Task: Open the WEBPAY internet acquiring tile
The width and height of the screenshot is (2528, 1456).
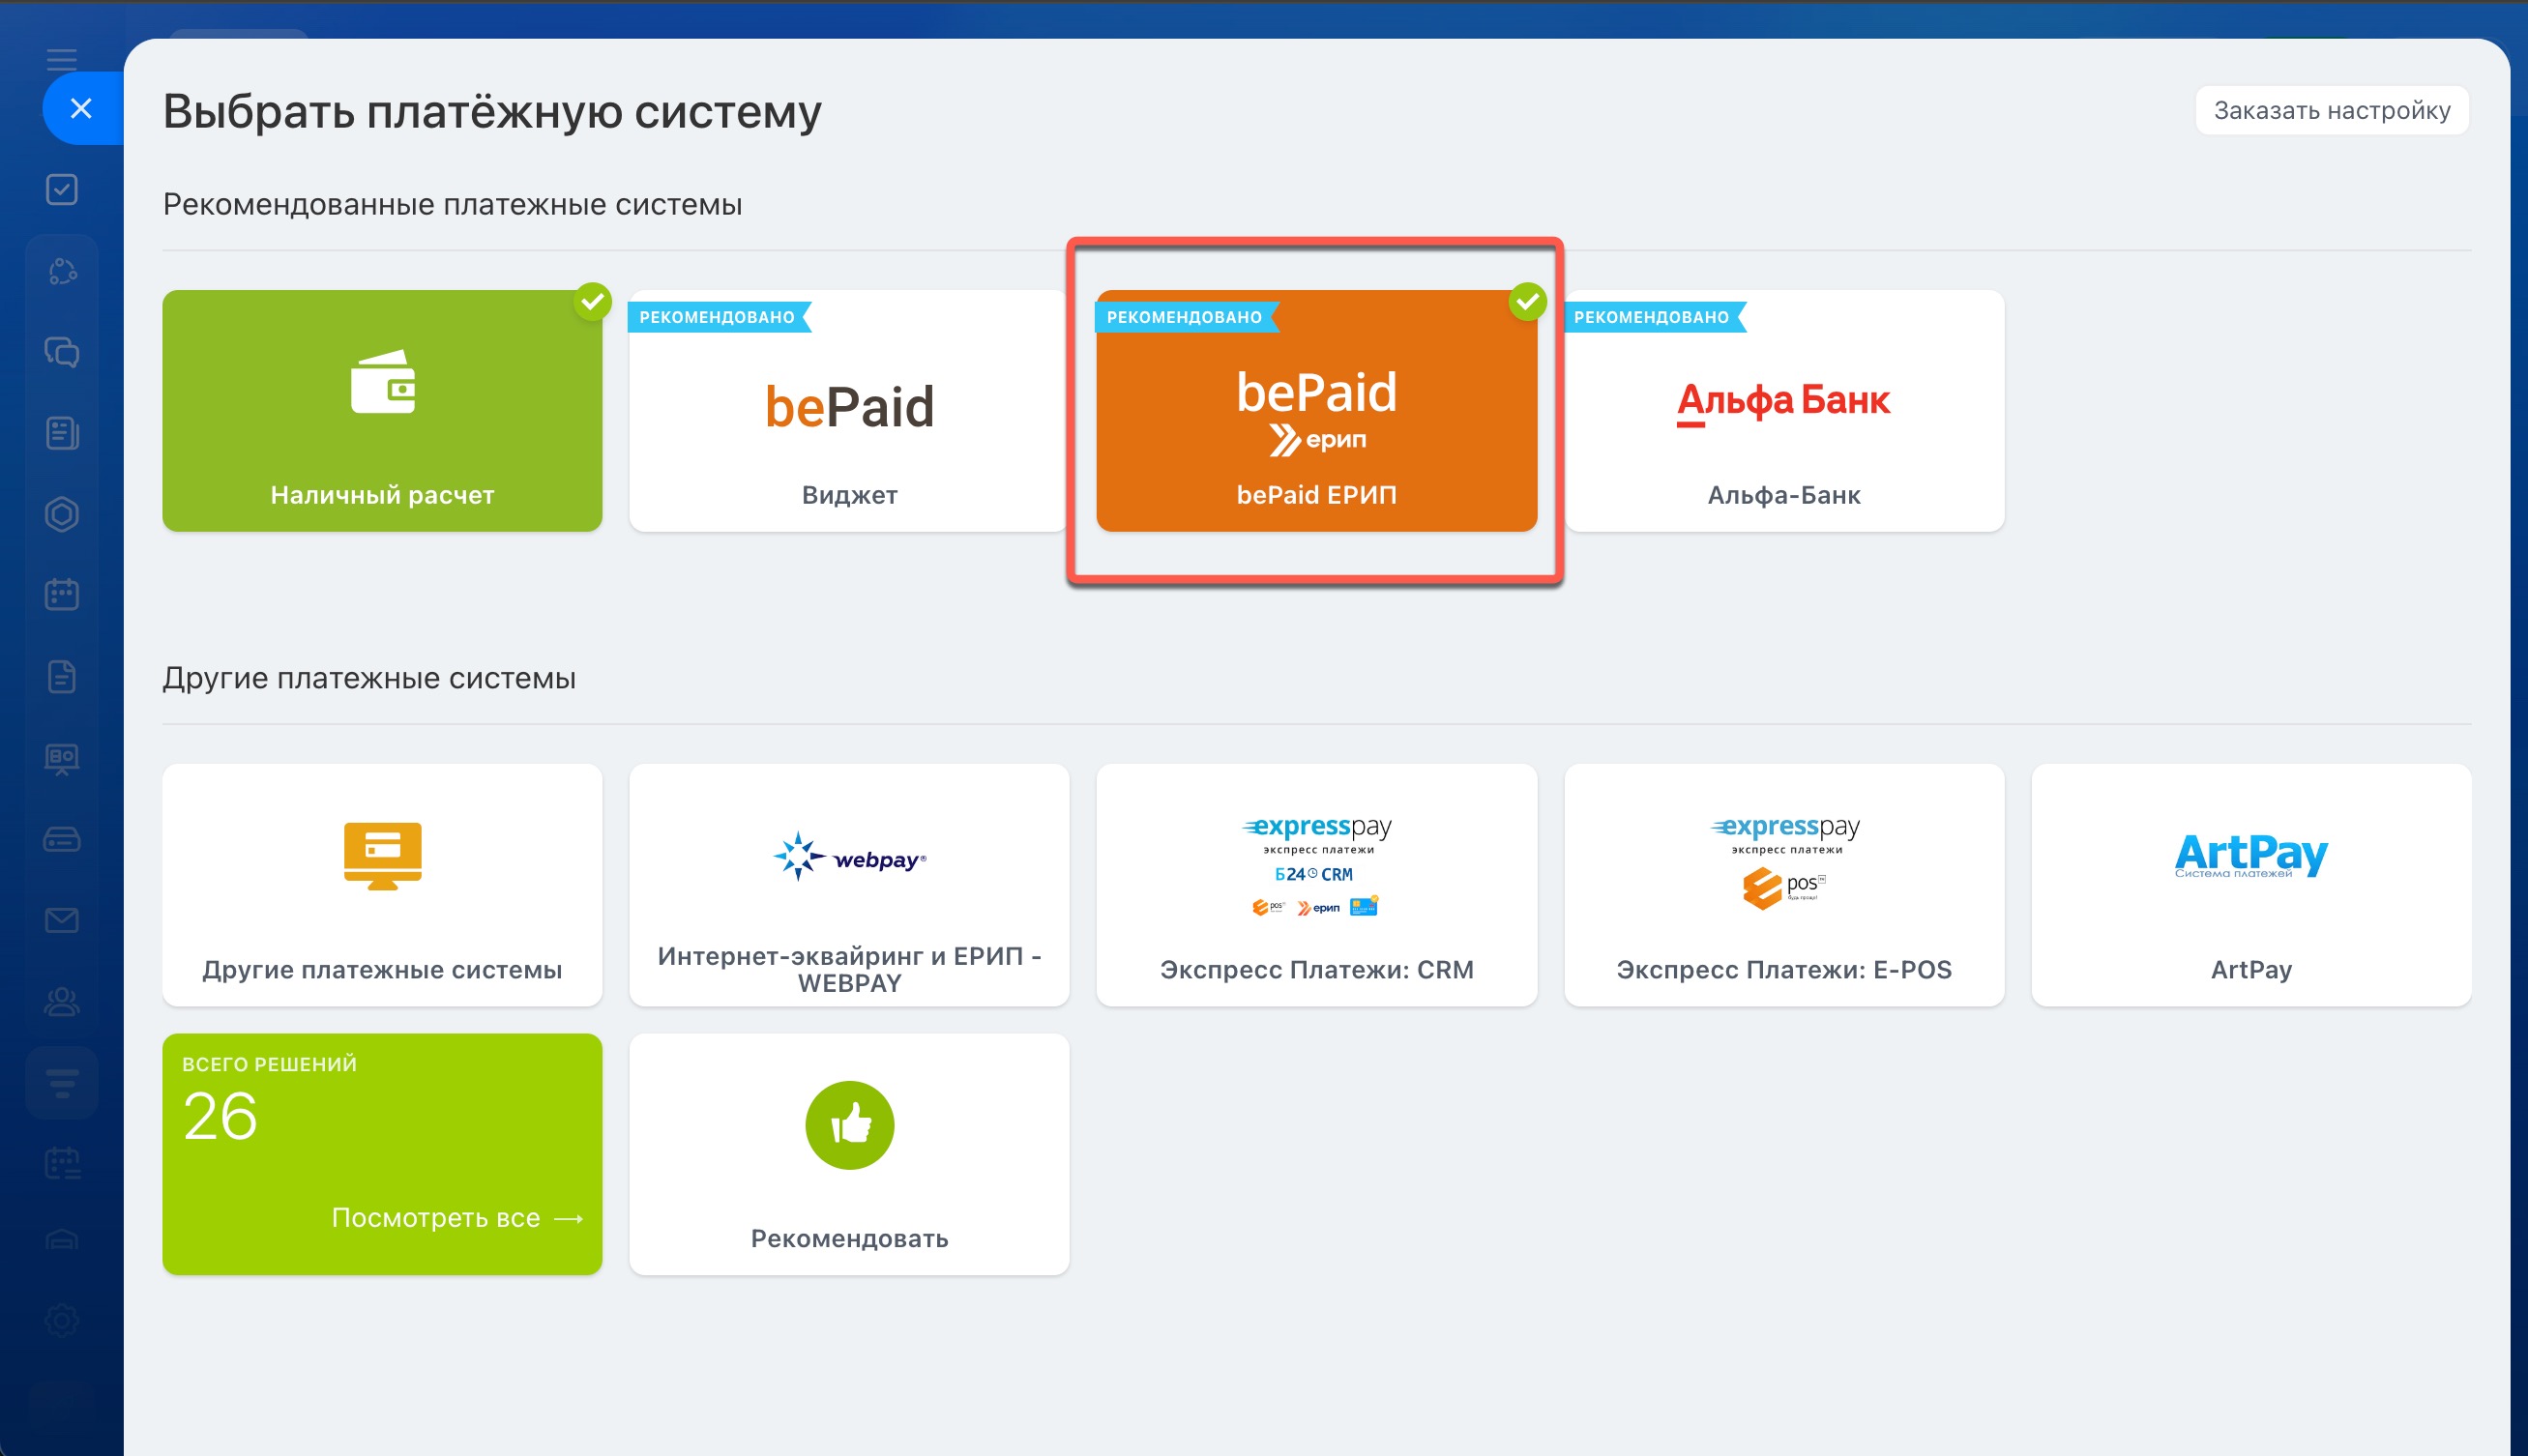Action: (849, 885)
